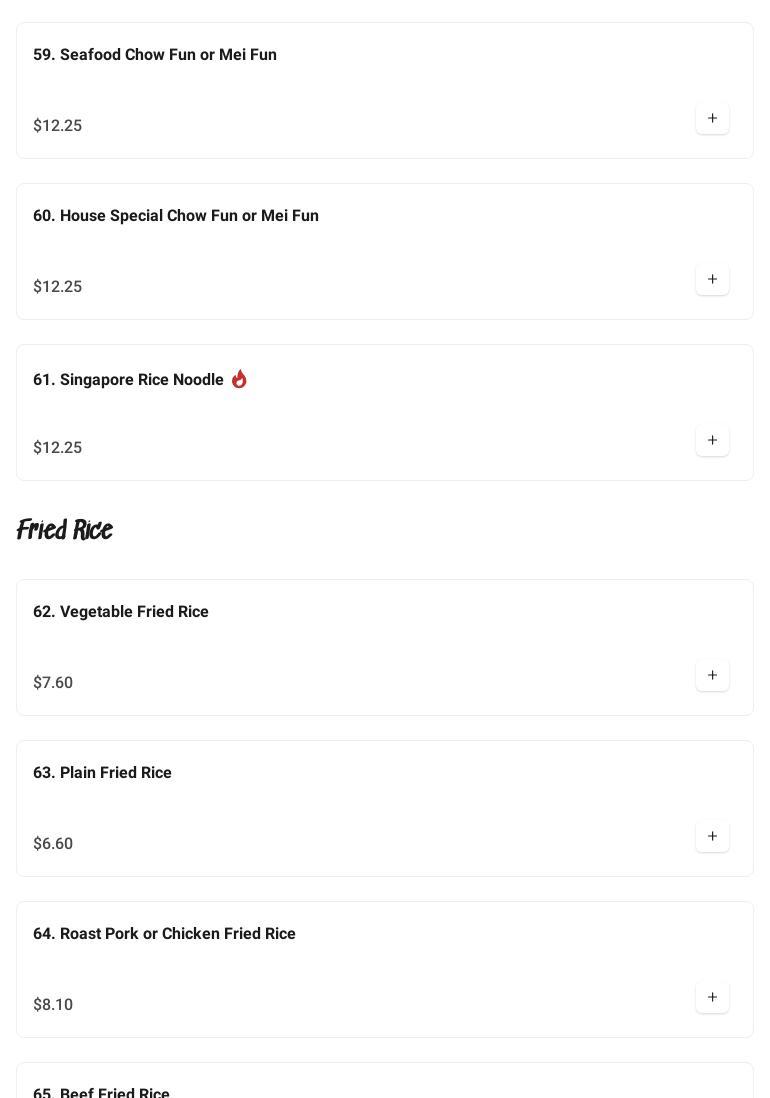Add Singapore Rice Noodle using plus icon
This screenshot has height=1098, width=770.
pyautogui.click(x=712, y=441)
